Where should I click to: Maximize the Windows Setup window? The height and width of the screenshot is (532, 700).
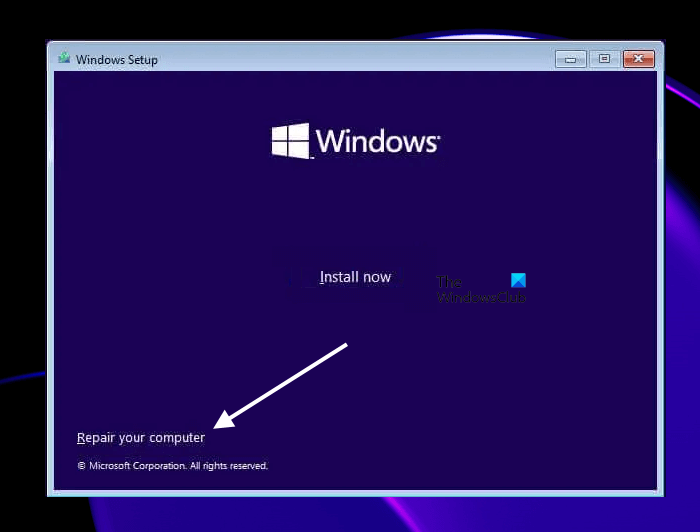pos(604,59)
